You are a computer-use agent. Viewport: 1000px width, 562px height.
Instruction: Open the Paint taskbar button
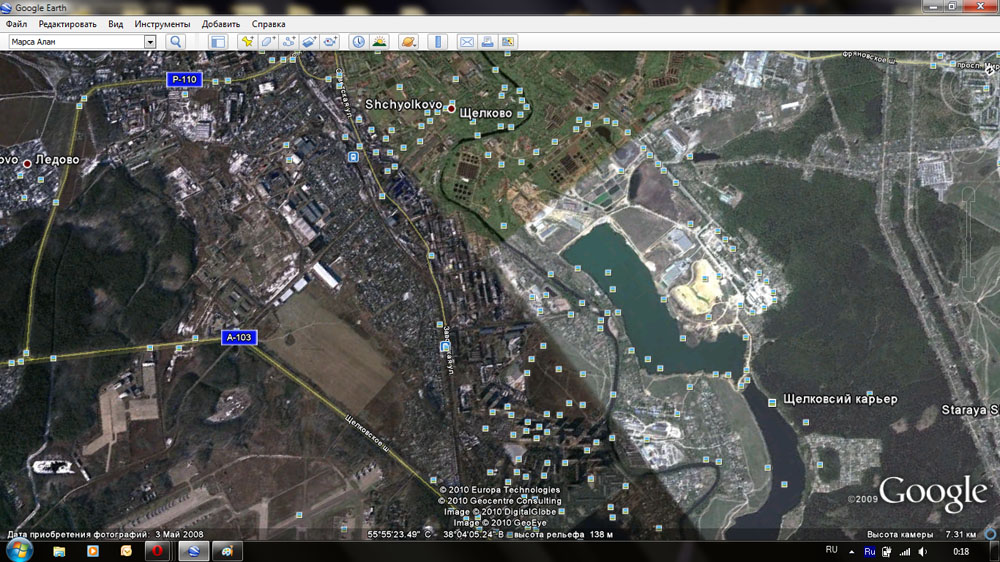227,551
